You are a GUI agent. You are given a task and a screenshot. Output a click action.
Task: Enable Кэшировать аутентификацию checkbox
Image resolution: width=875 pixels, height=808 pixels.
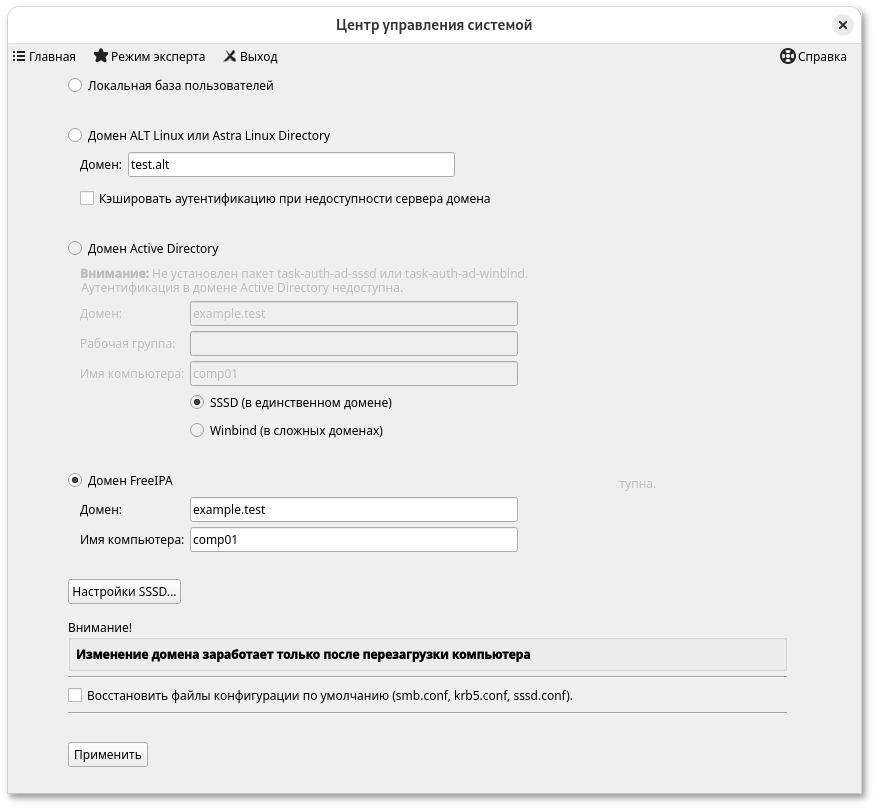coord(87,199)
